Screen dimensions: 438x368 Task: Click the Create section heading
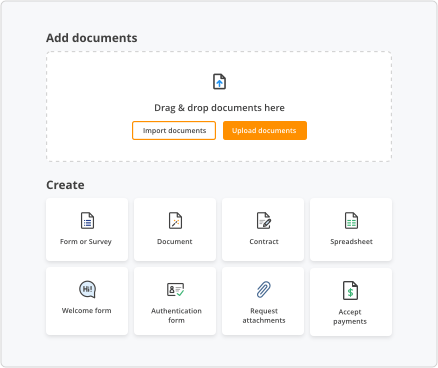pyautogui.click(x=65, y=185)
